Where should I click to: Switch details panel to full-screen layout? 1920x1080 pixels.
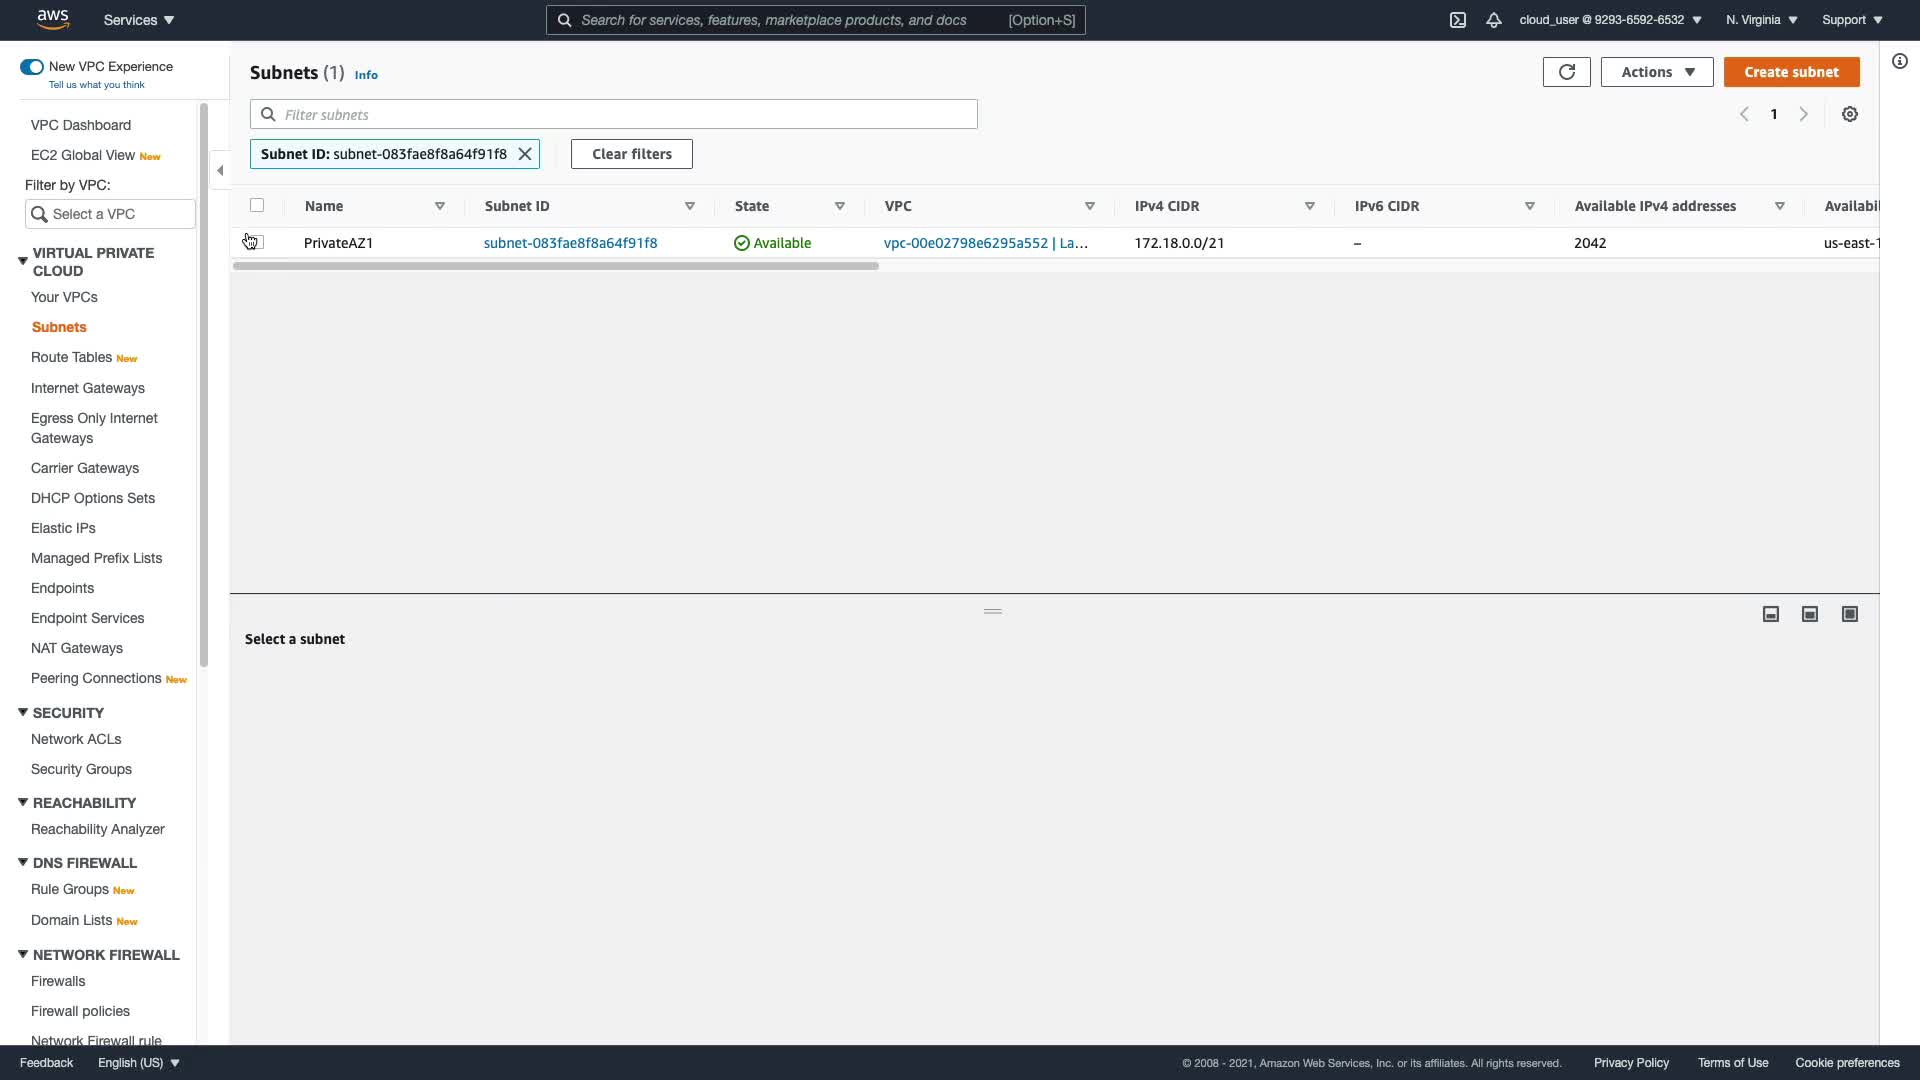[x=1850, y=614]
